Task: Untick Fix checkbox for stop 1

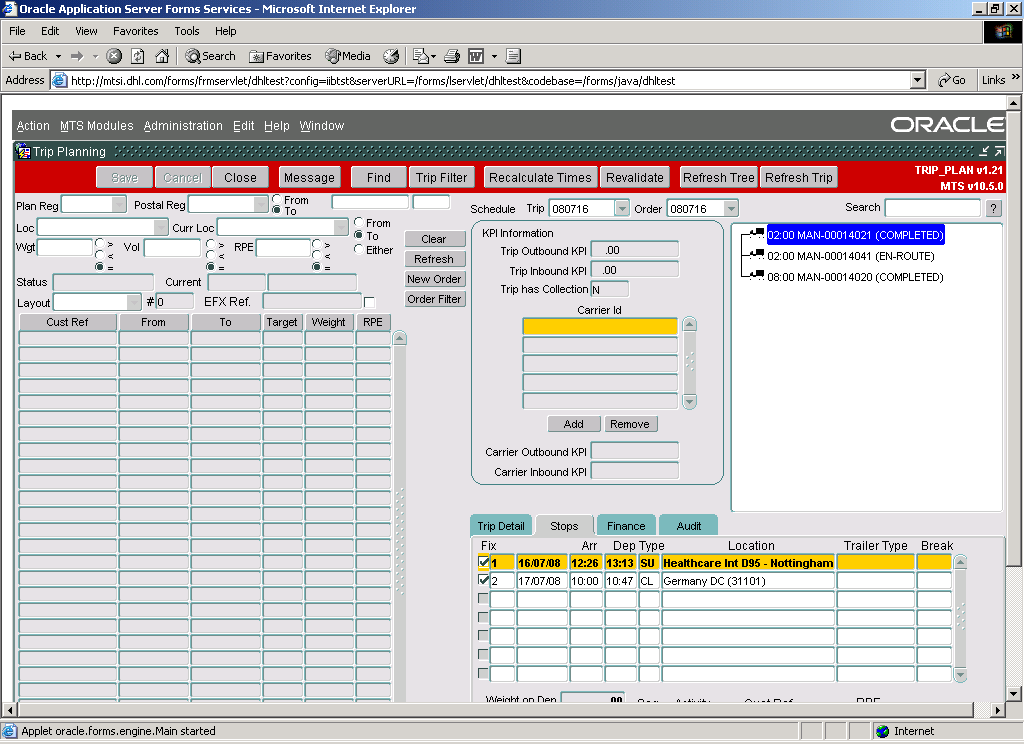Action: click(x=484, y=561)
